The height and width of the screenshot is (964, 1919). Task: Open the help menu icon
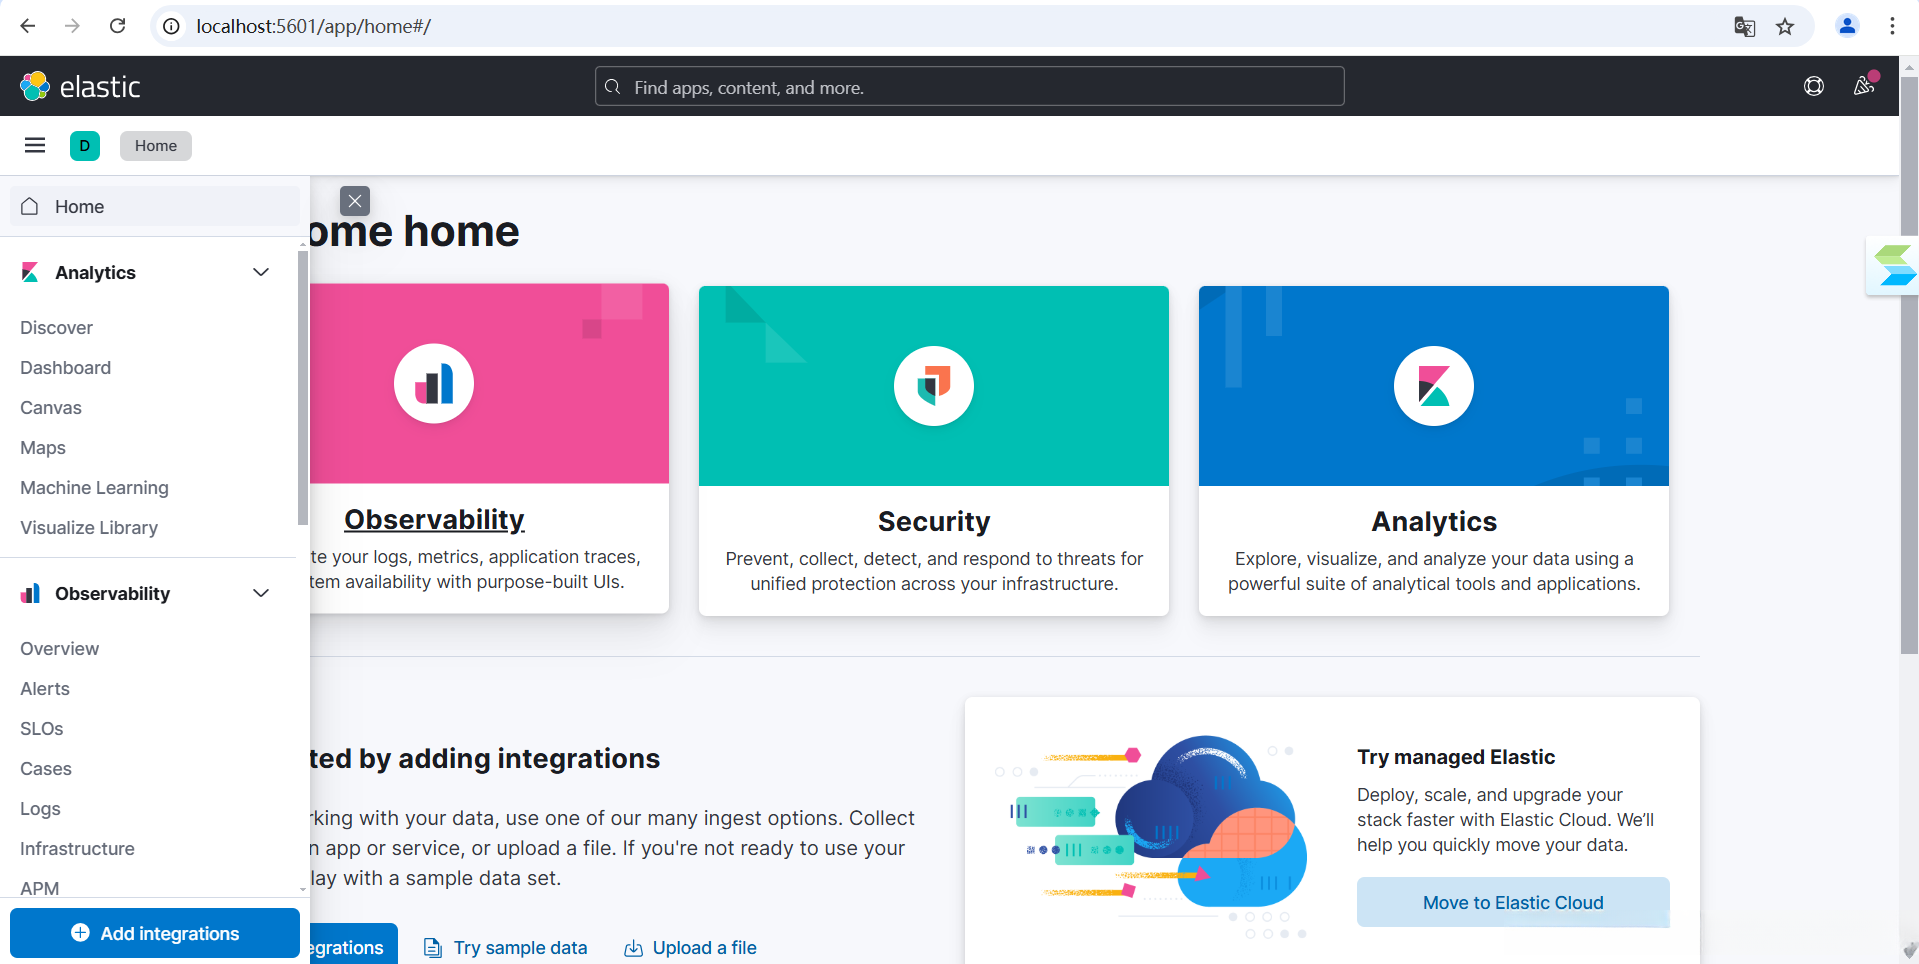(1814, 87)
